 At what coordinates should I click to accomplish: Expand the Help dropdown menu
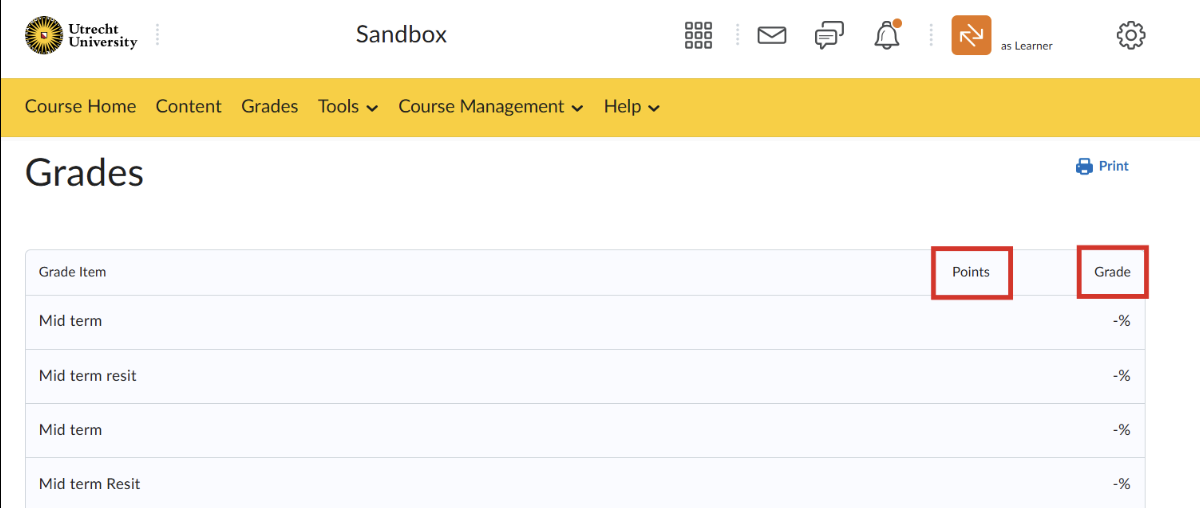click(631, 107)
